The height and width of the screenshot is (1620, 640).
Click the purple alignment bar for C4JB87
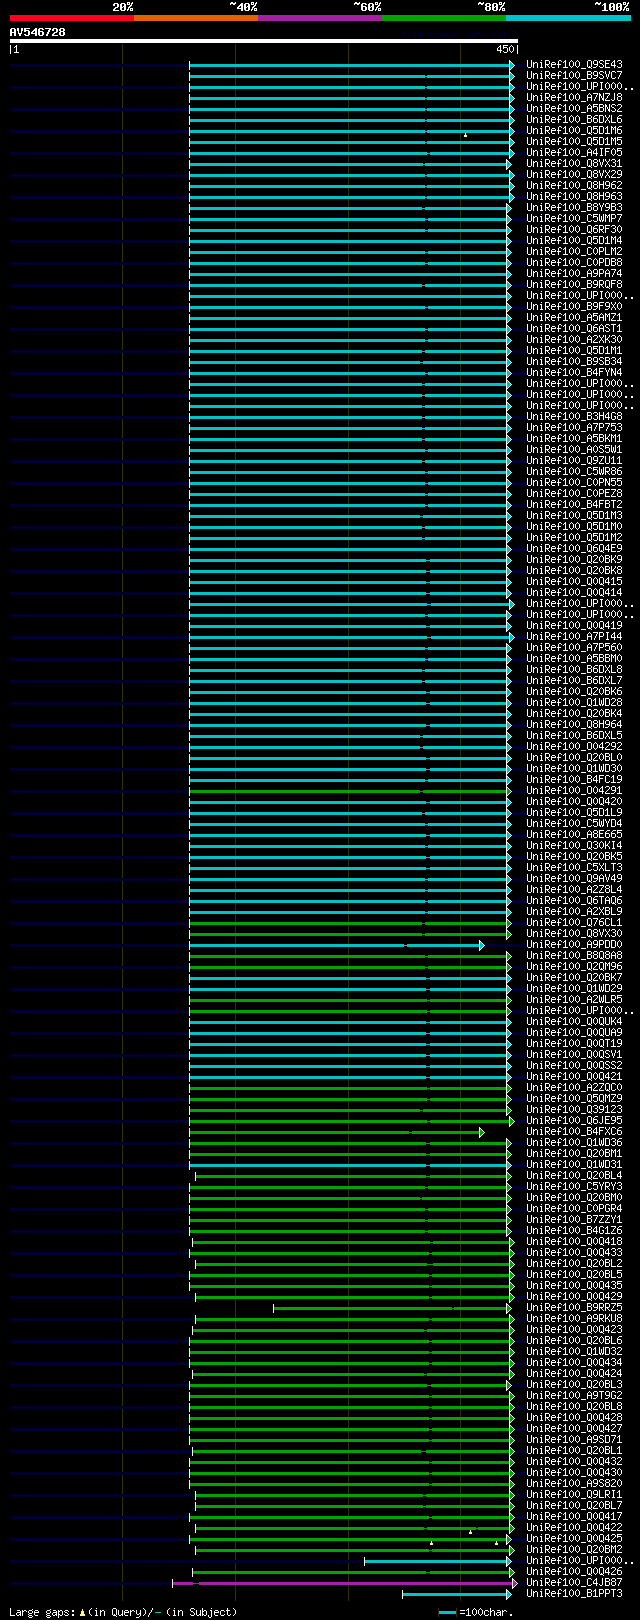345,1583
